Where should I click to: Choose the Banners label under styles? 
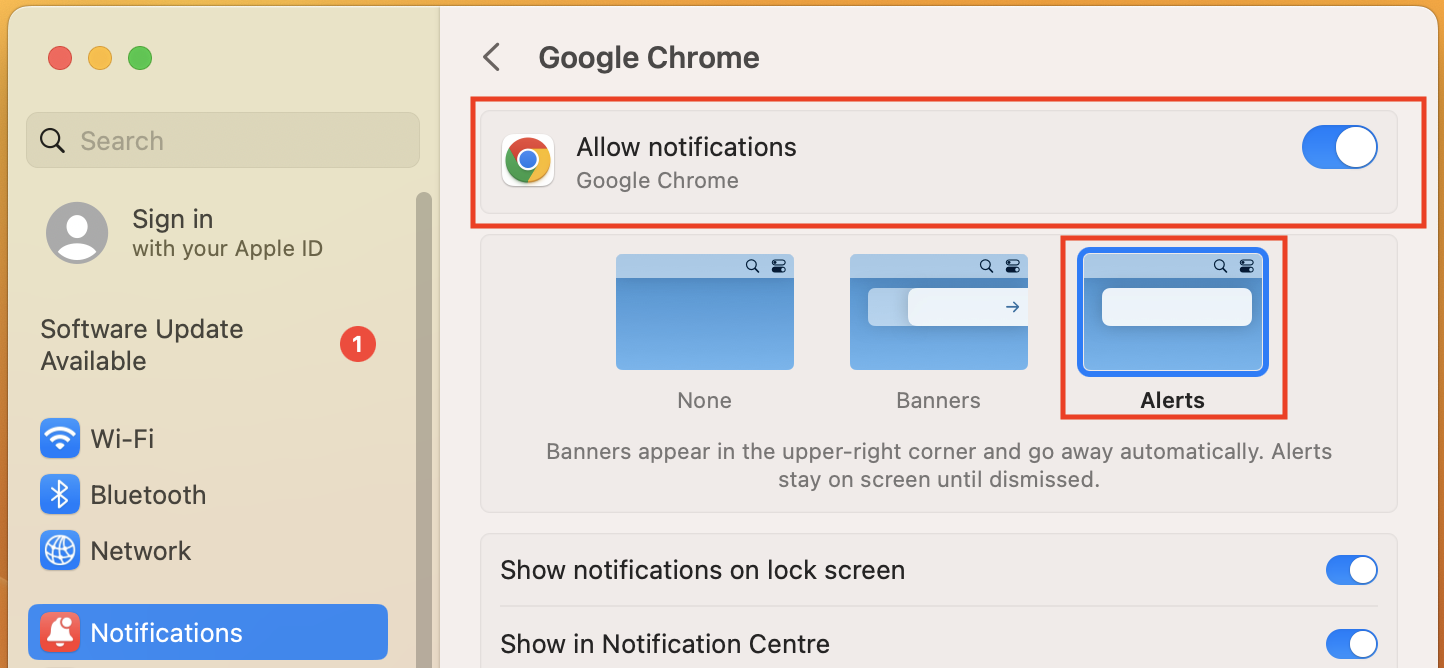tap(939, 400)
